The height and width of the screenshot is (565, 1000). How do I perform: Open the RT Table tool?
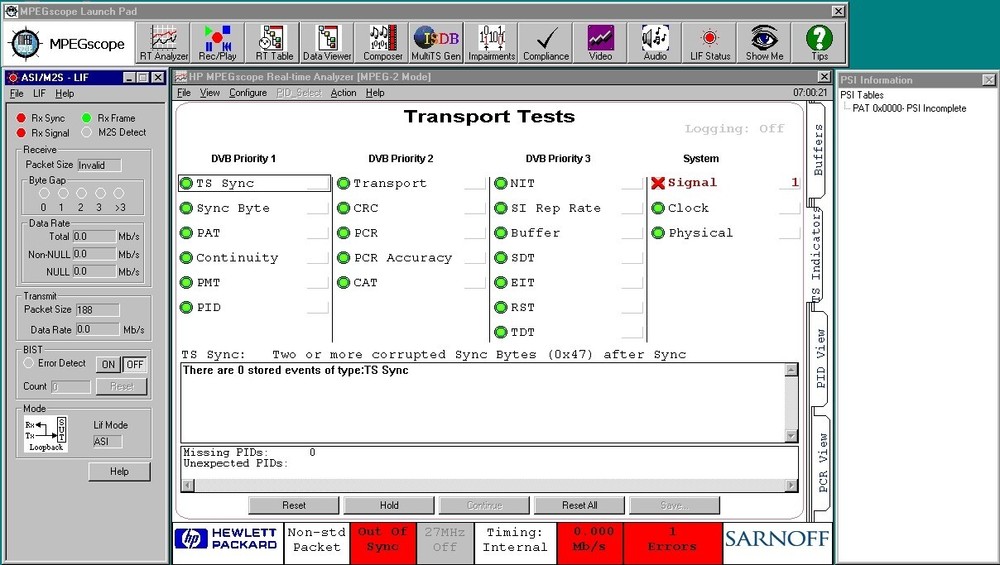(x=274, y=43)
